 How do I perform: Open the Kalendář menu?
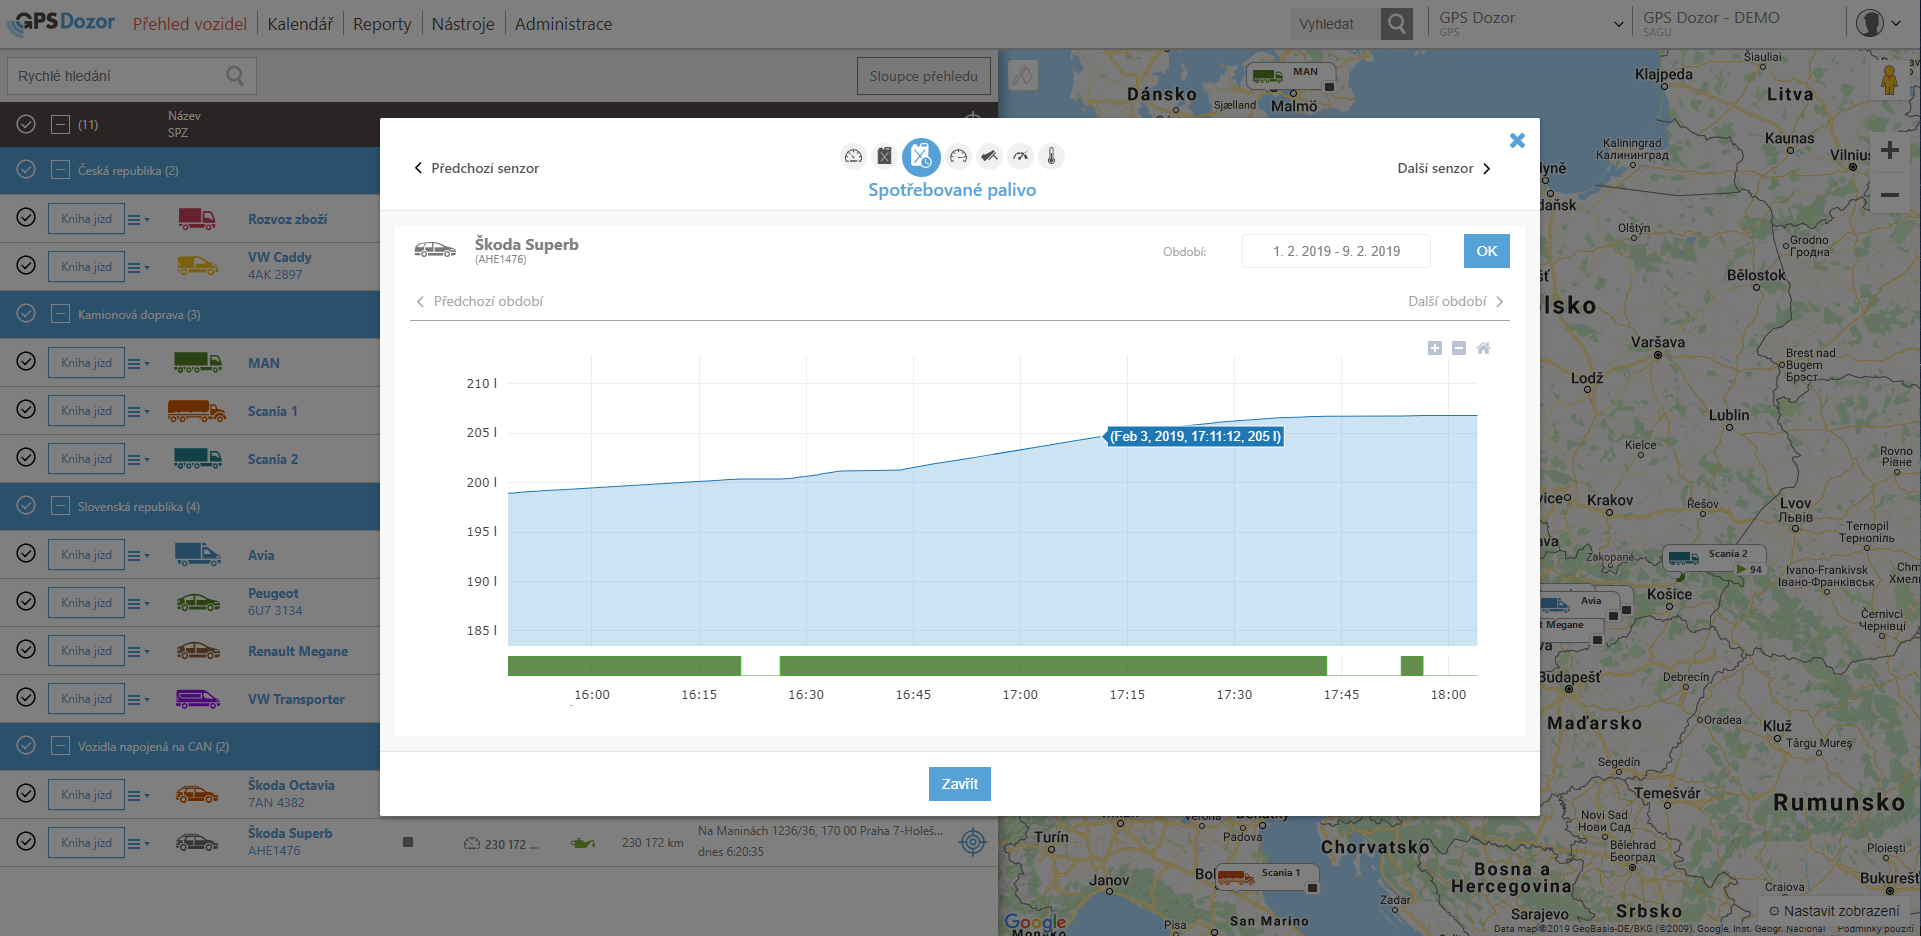tap(300, 24)
